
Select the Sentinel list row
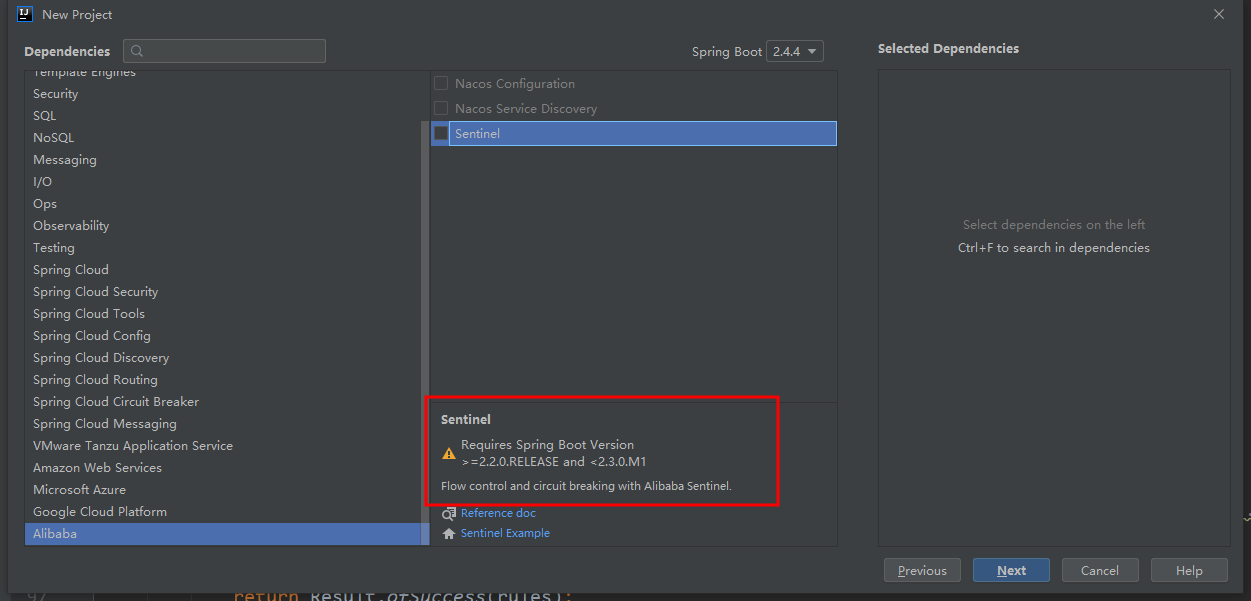point(634,133)
